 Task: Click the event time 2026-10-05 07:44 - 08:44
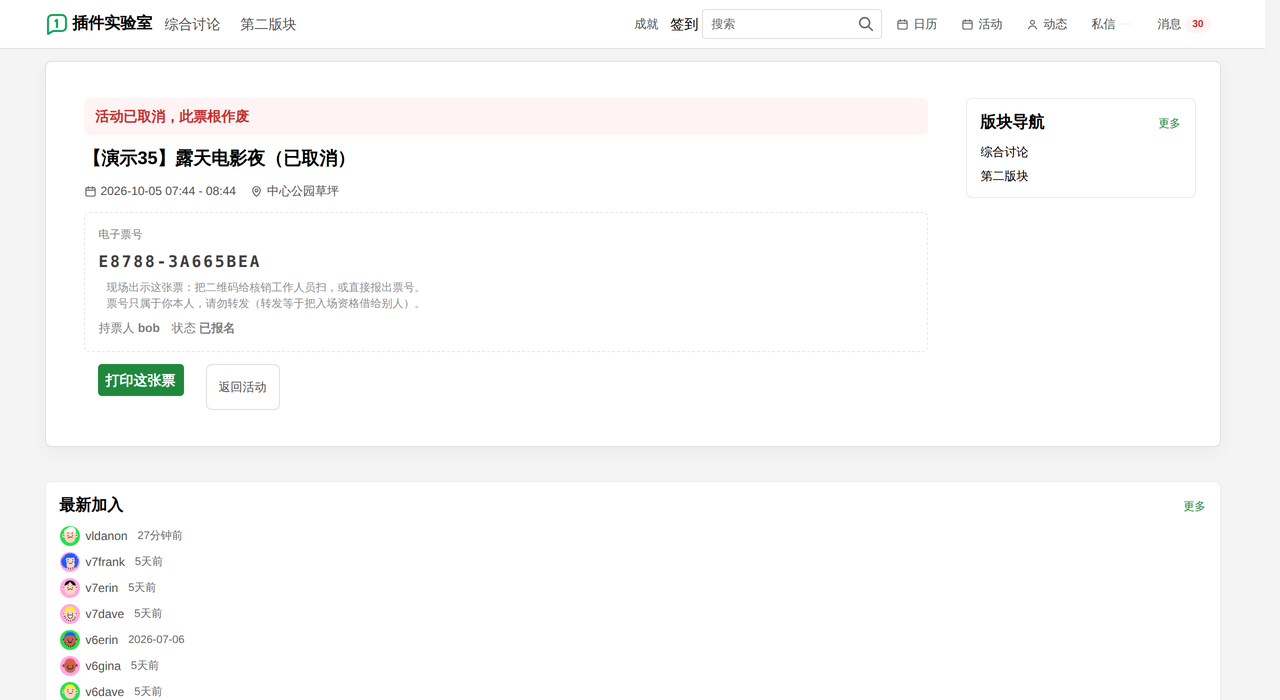(168, 191)
